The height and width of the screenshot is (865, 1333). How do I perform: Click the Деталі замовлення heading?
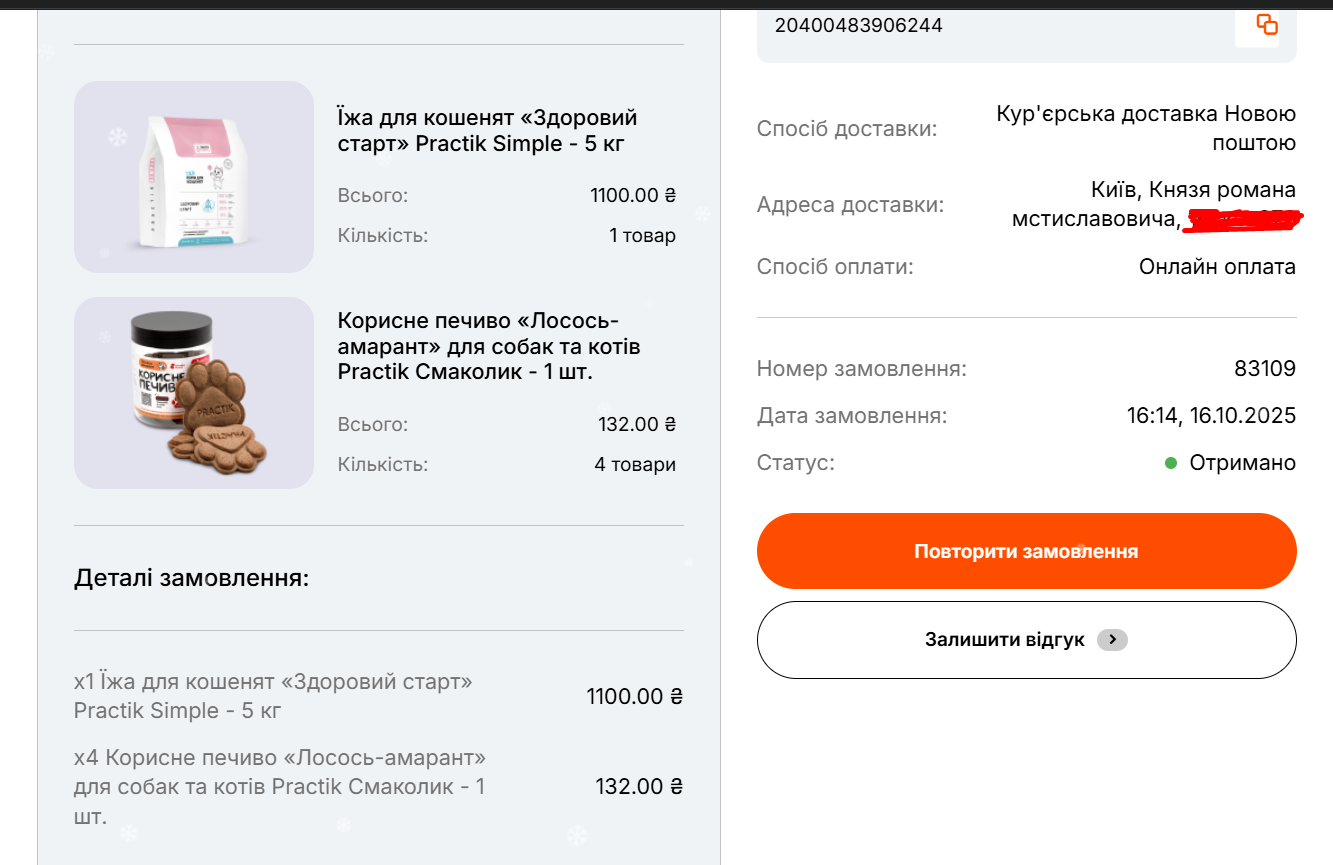pyautogui.click(x=191, y=578)
